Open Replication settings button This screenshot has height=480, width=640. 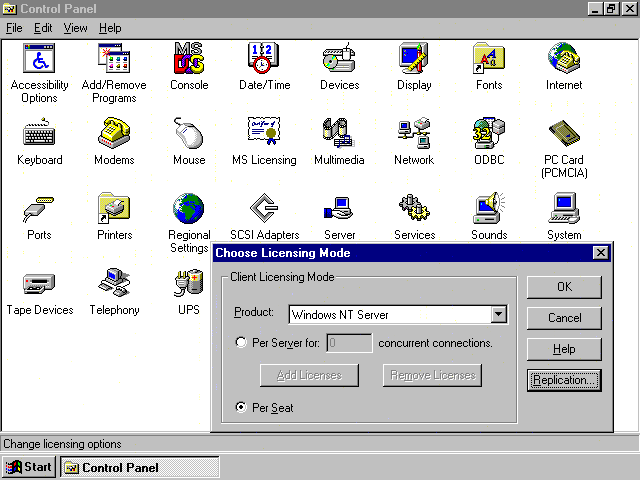(564, 380)
